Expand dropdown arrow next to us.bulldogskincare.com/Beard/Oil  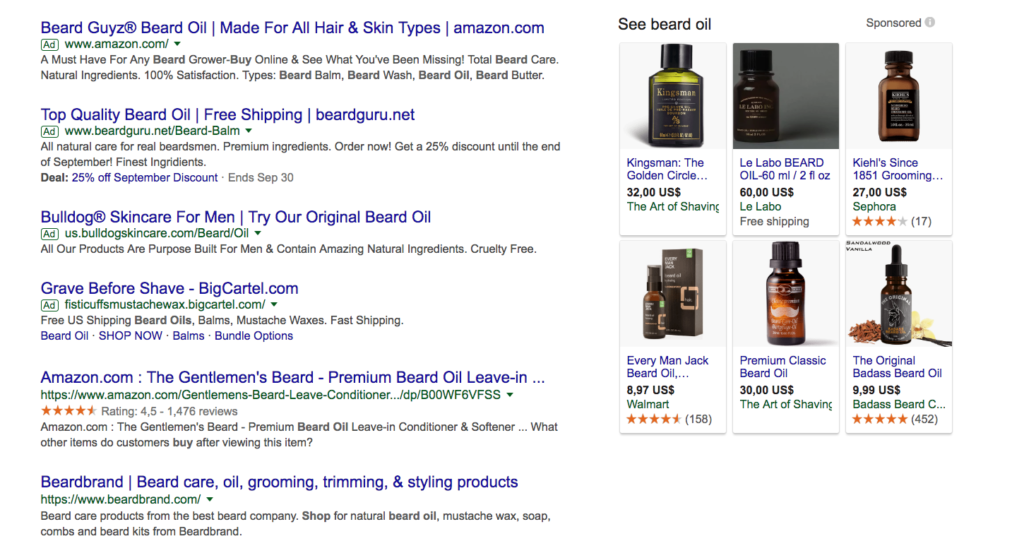click(258, 233)
